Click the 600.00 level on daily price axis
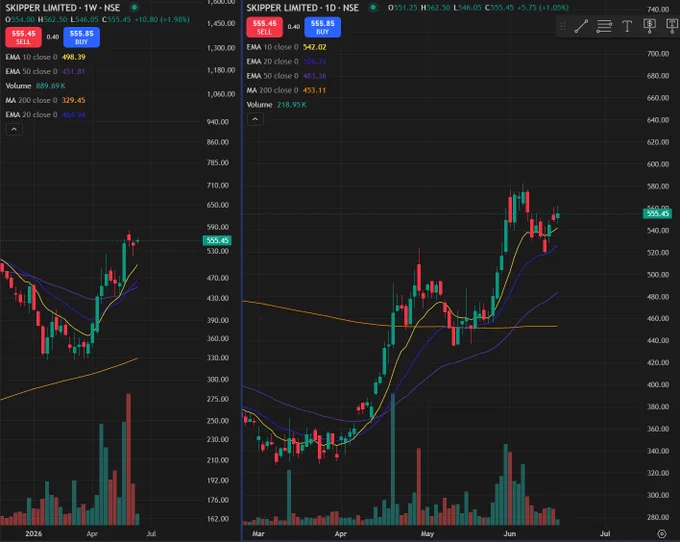 658,164
